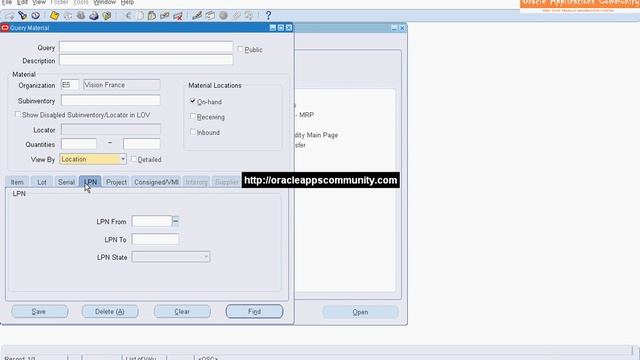Image resolution: width=640 pixels, height=360 pixels.
Task: Click the Switch Responsibilities toolbar icon
Action: click(80, 16)
